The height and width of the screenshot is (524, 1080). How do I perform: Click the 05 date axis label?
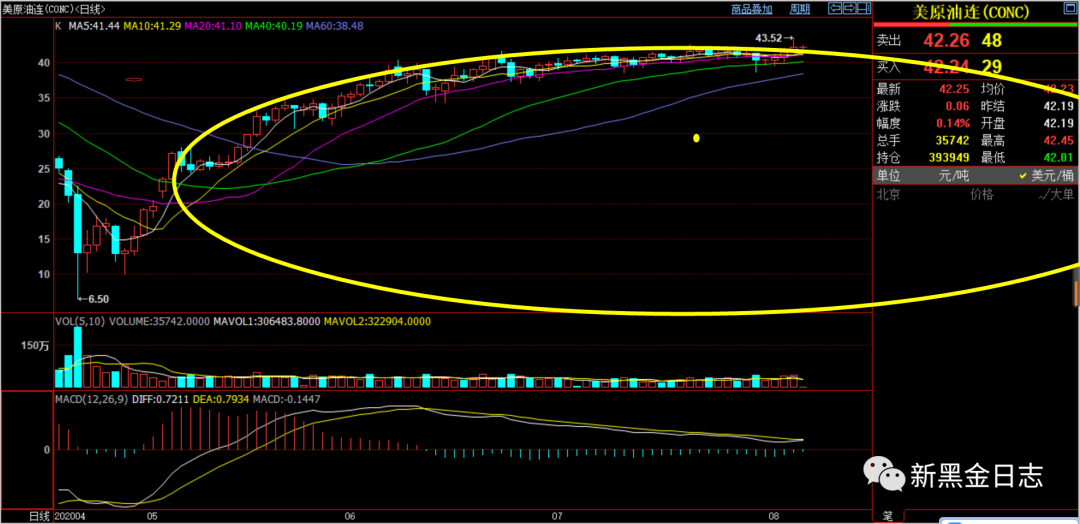pos(152,516)
